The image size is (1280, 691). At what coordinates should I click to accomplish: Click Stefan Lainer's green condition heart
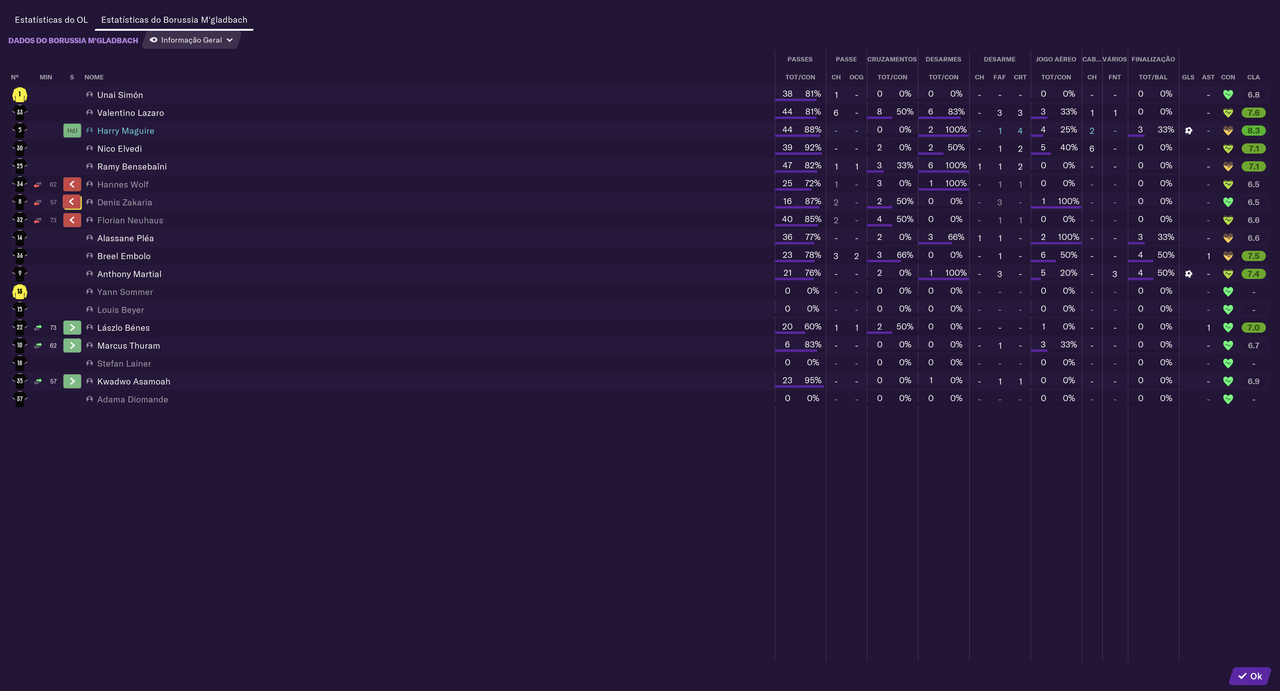point(1228,364)
